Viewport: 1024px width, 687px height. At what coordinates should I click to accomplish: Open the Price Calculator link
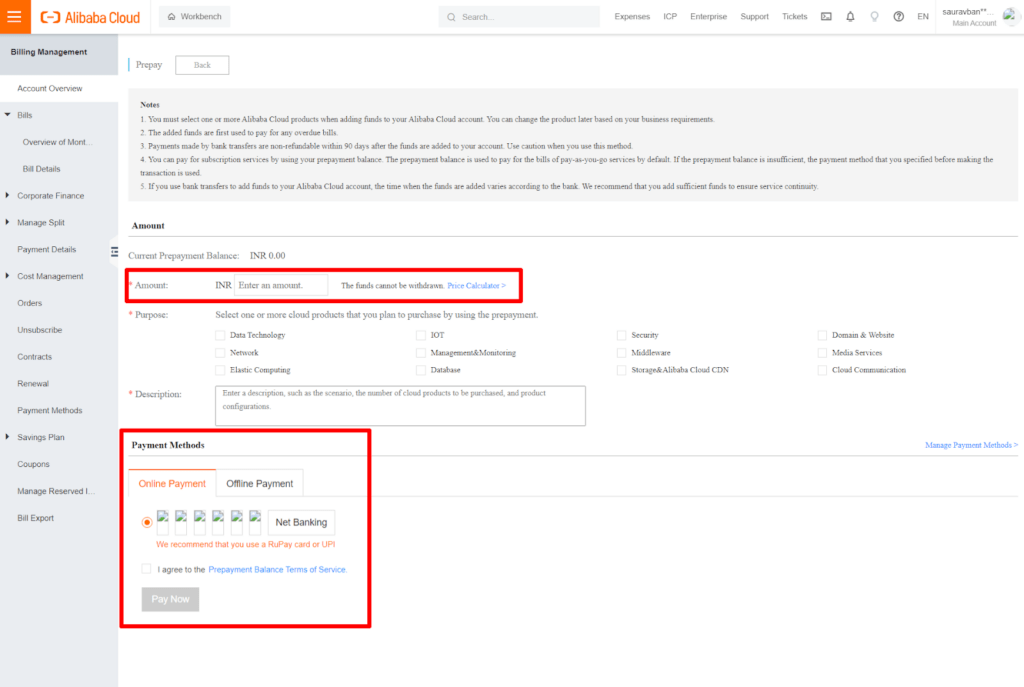click(476, 286)
